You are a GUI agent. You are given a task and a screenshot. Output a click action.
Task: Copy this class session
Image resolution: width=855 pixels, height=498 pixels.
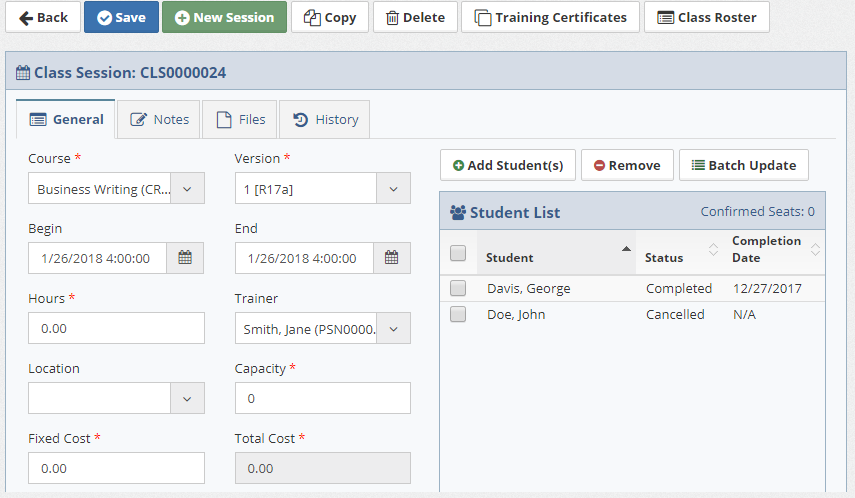[330, 17]
